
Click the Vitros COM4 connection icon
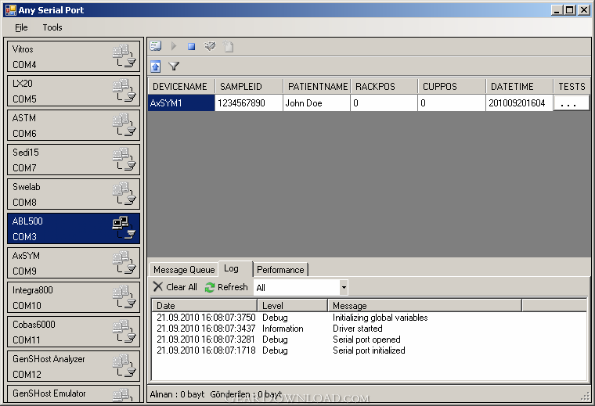click(124, 56)
